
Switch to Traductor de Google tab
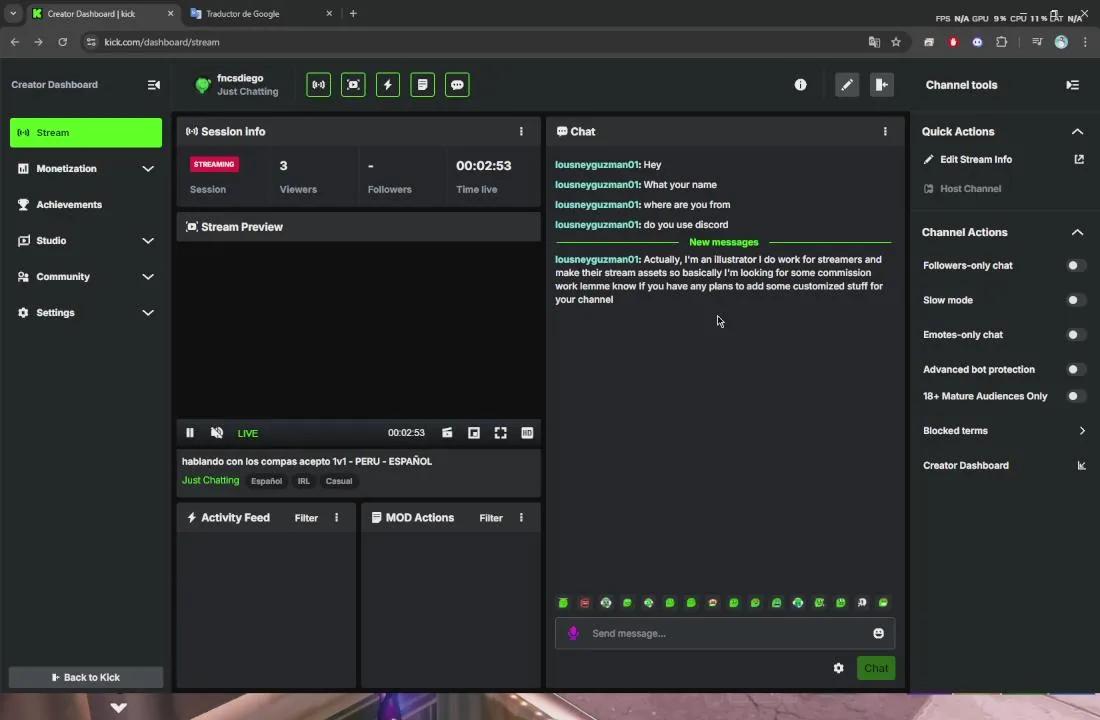pos(243,14)
